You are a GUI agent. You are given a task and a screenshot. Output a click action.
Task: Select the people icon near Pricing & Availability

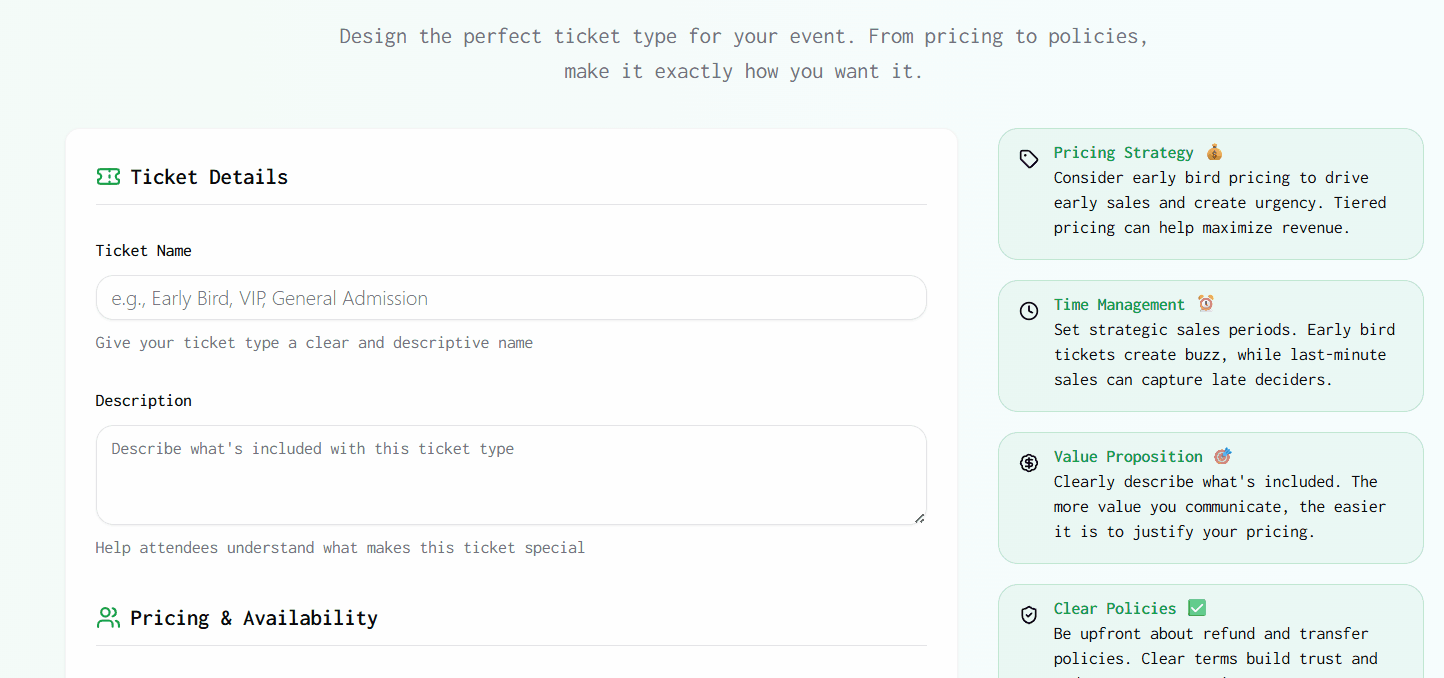108,617
